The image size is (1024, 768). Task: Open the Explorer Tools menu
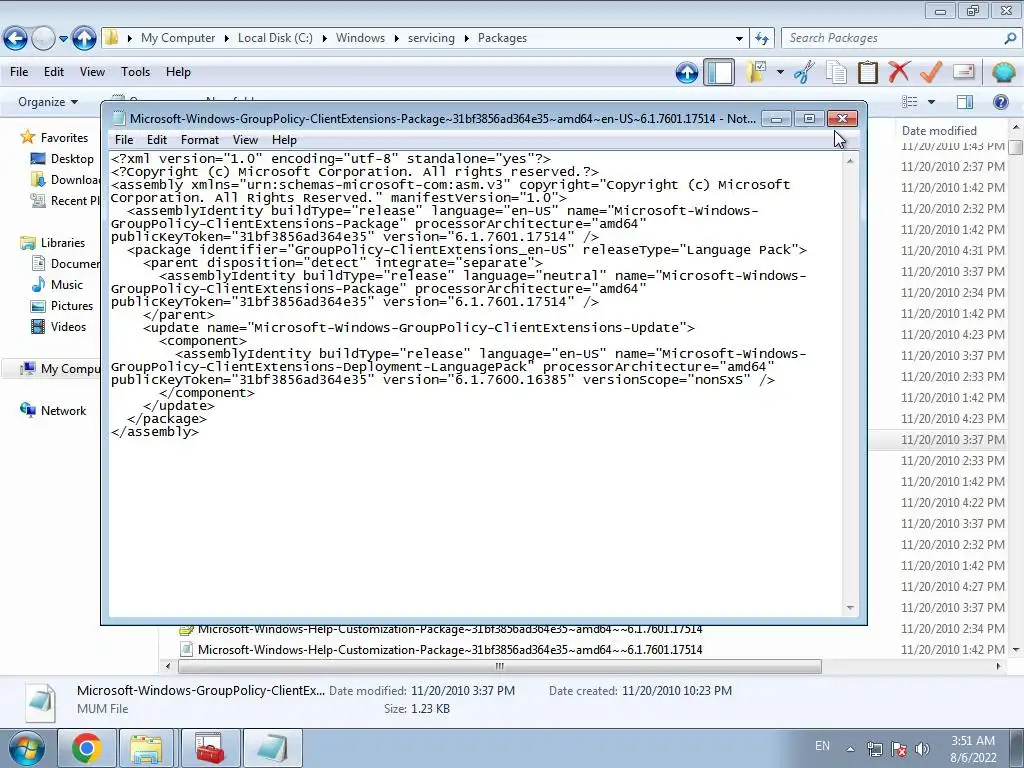(x=135, y=72)
